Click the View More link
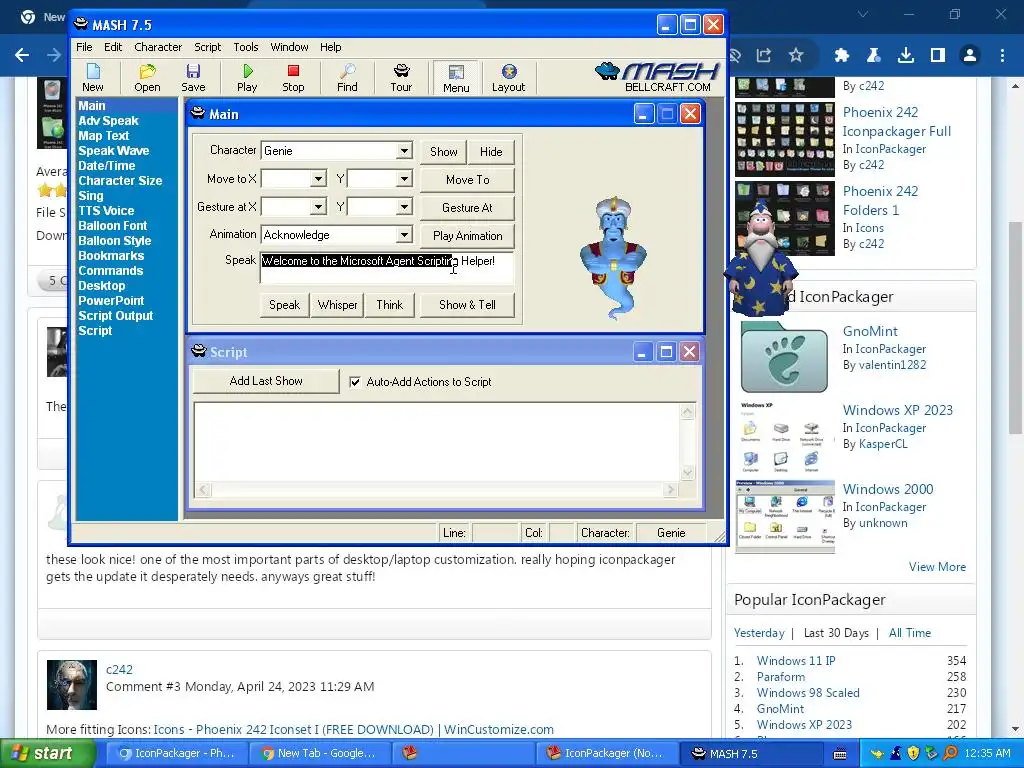 937,567
